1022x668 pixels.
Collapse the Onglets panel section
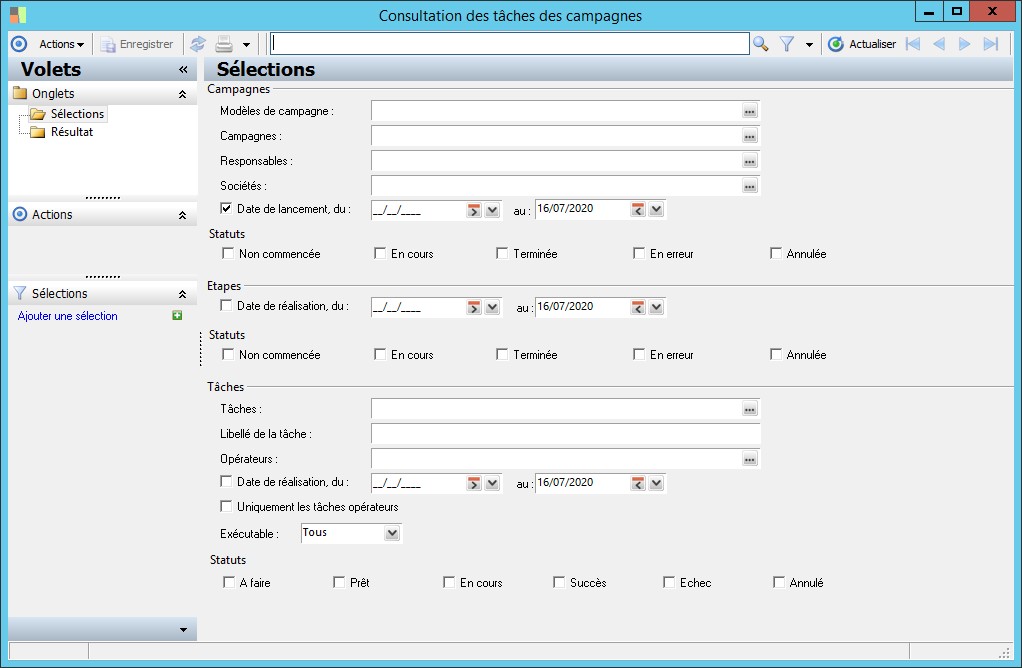(x=182, y=94)
